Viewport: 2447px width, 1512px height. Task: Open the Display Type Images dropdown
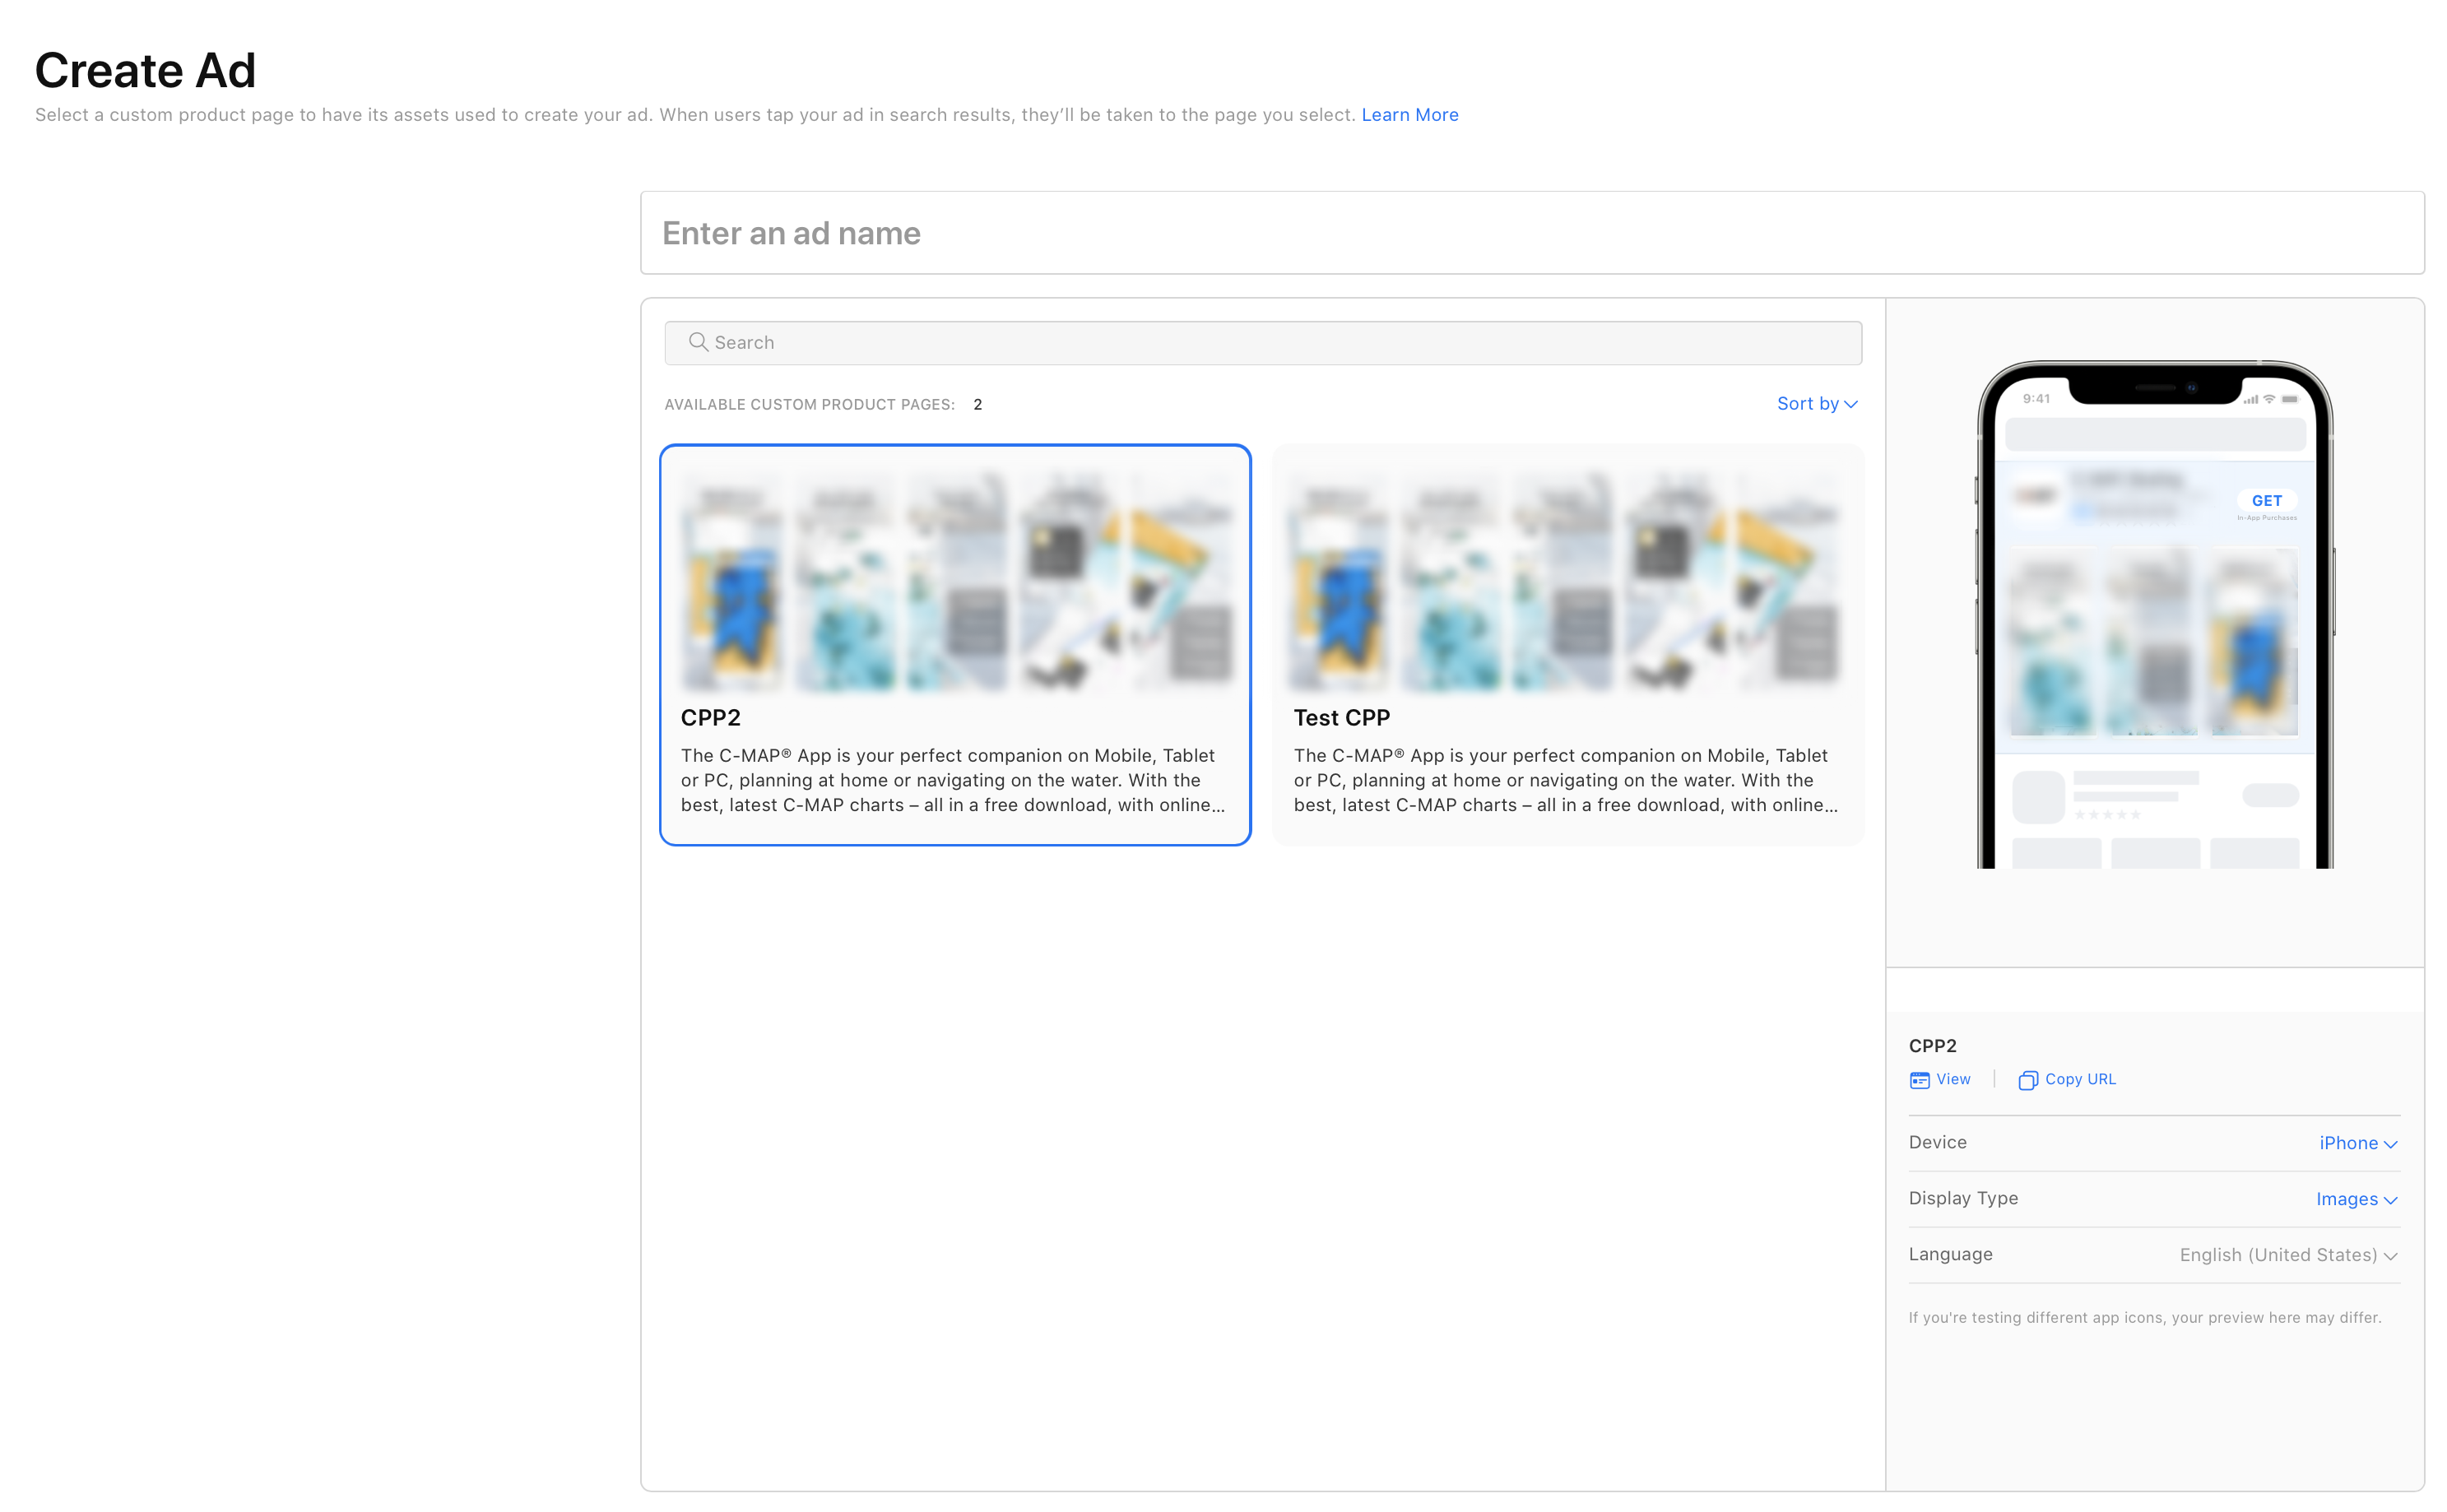coord(2355,1199)
